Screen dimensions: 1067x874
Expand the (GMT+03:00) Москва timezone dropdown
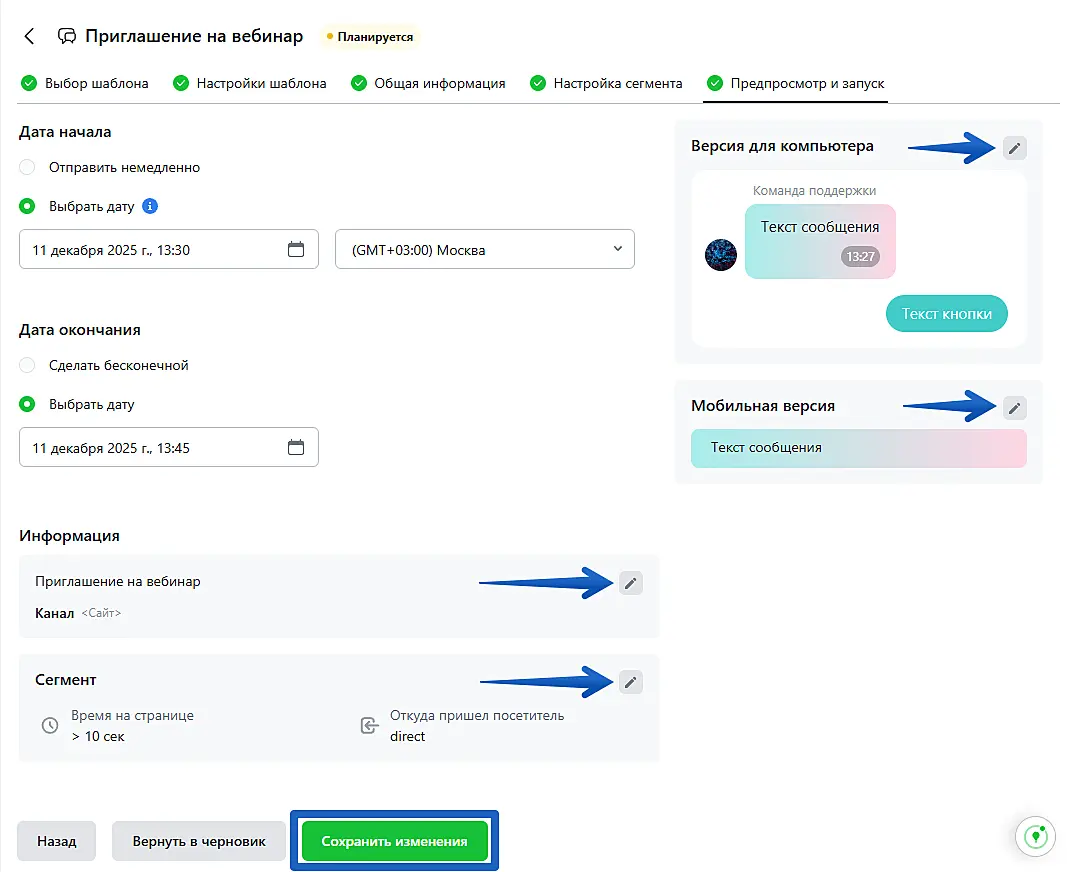[x=484, y=250]
